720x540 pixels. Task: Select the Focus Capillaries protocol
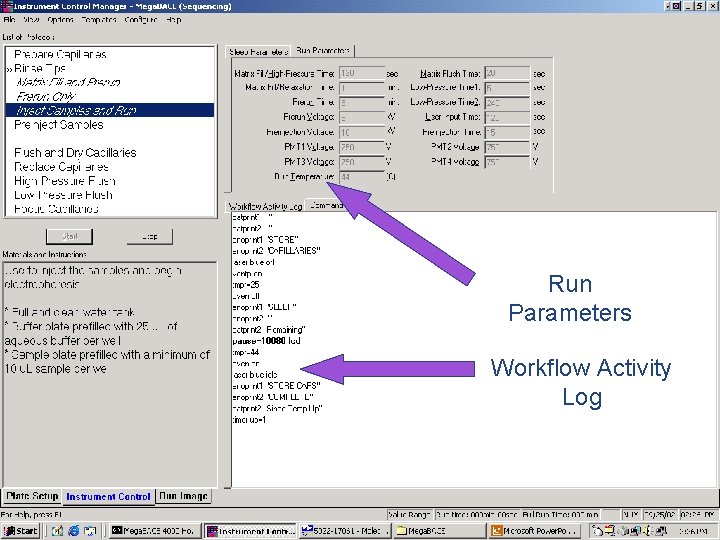pyautogui.click(x=56, y=209)
